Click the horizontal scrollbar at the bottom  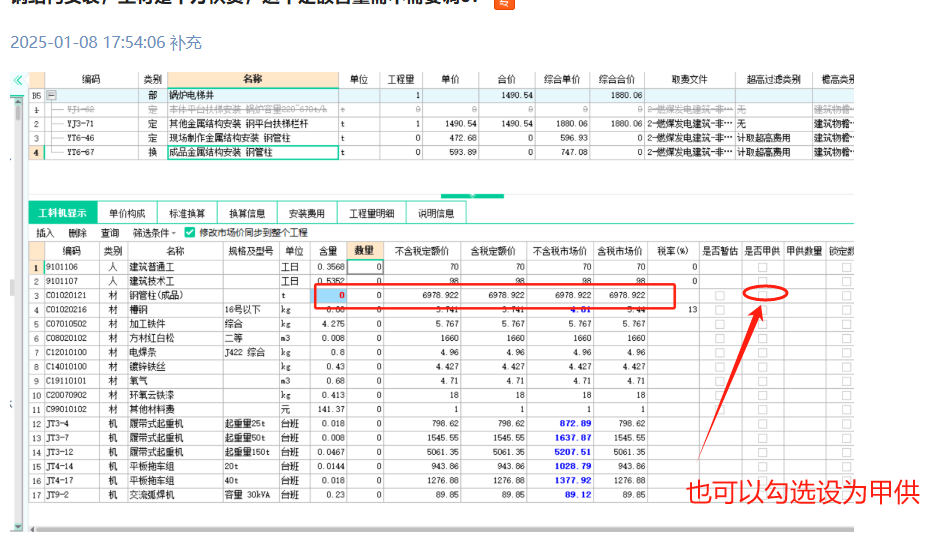[443, 529]
